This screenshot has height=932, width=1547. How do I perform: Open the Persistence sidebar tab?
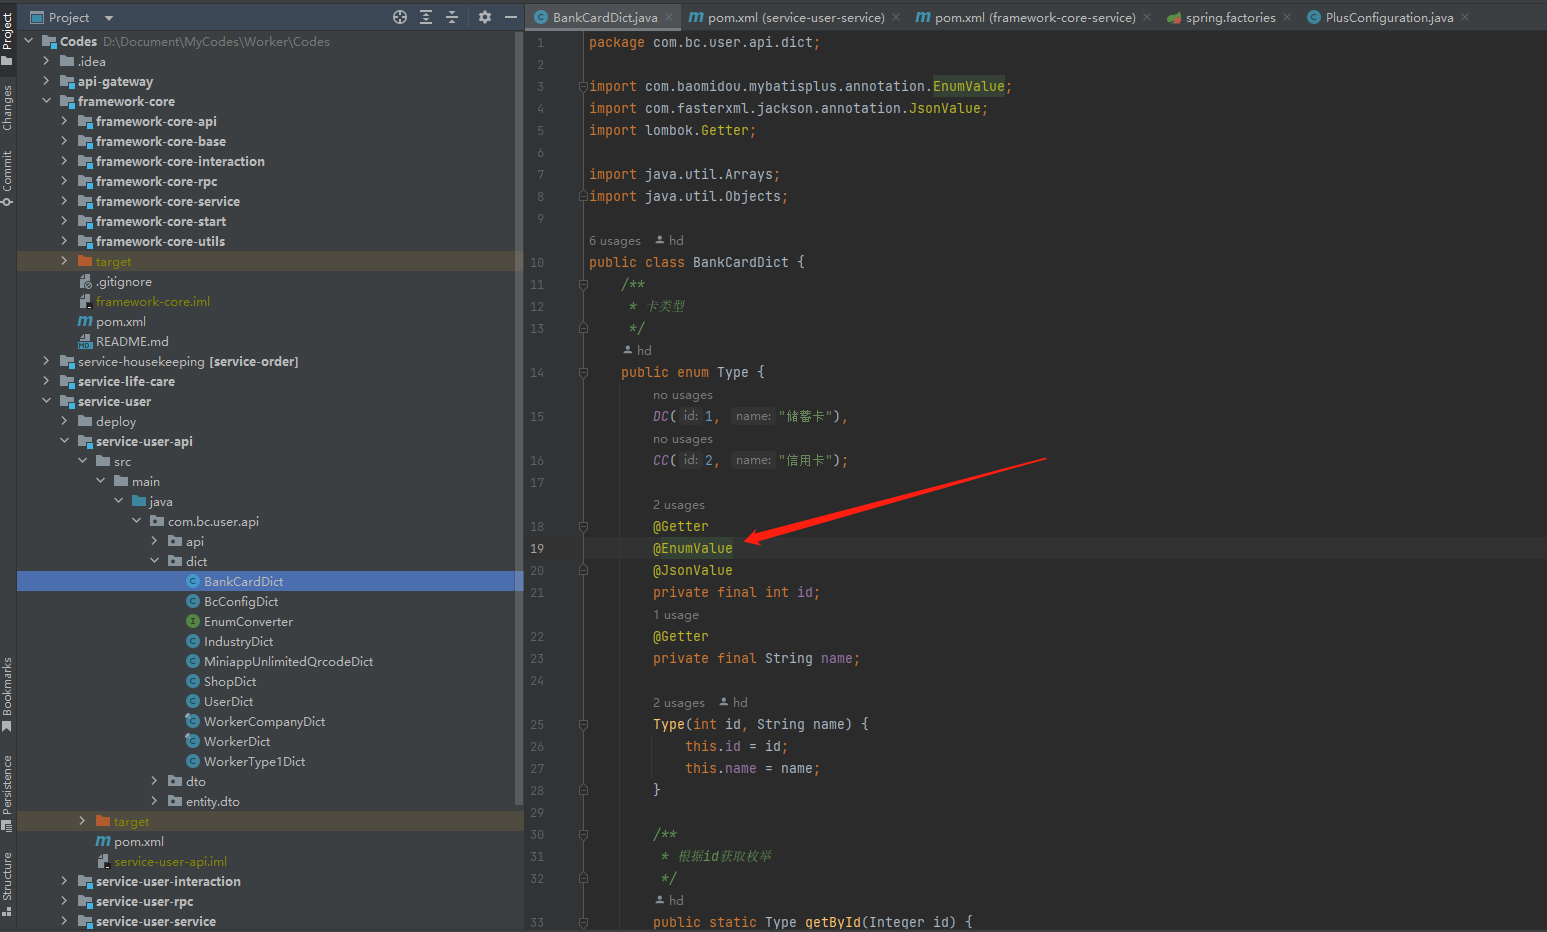pos(7,792)
